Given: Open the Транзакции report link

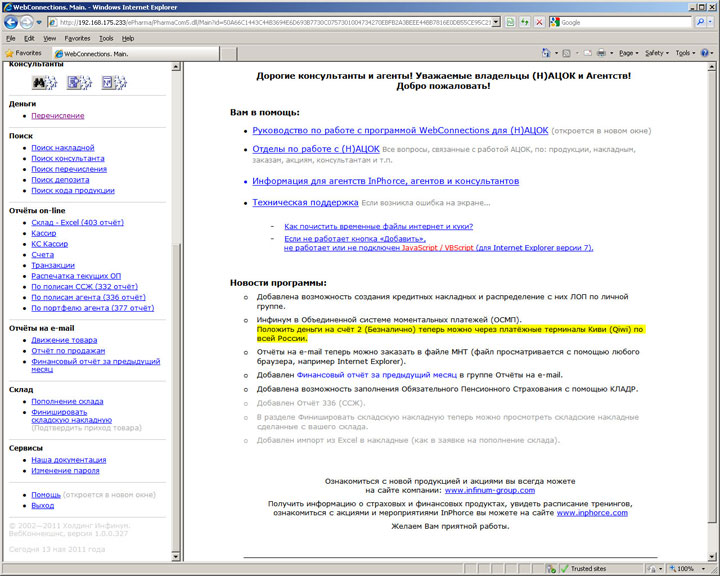Looking at the screenshot, I should [53, 265].
